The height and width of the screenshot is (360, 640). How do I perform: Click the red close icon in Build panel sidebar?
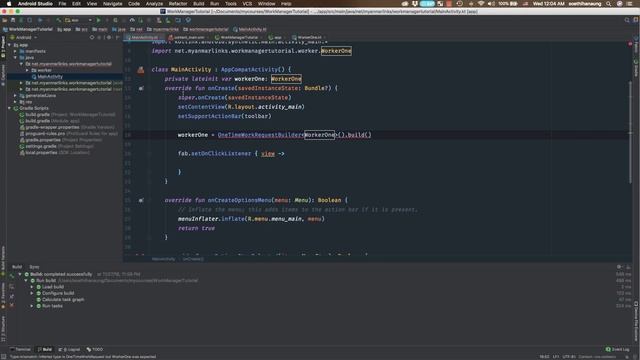(x=11, y=305)
